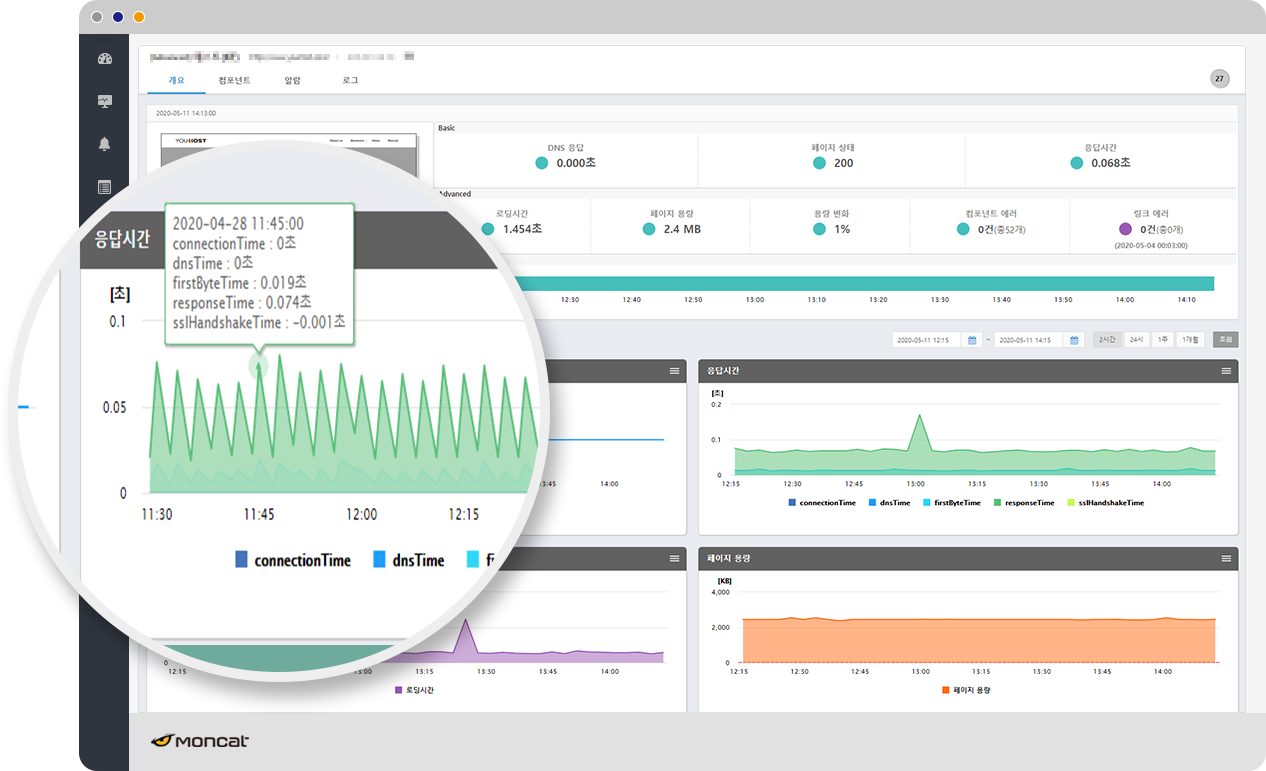Click the 조회 search button
The image size is (1266, 771).
click(x=1226, y=340)
